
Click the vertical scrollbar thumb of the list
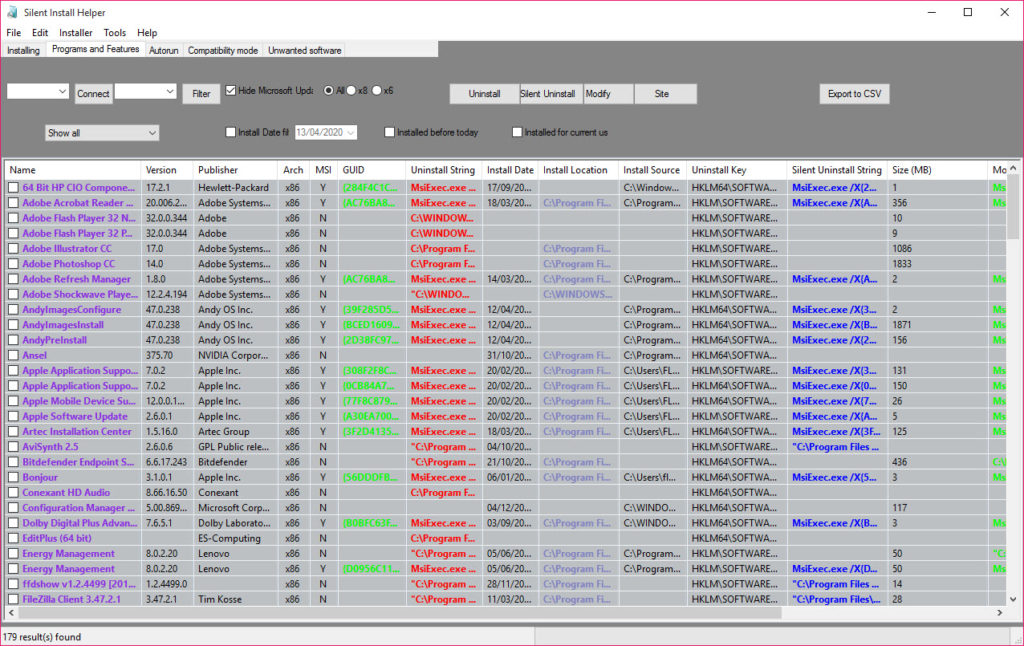tap(1013, 208)
